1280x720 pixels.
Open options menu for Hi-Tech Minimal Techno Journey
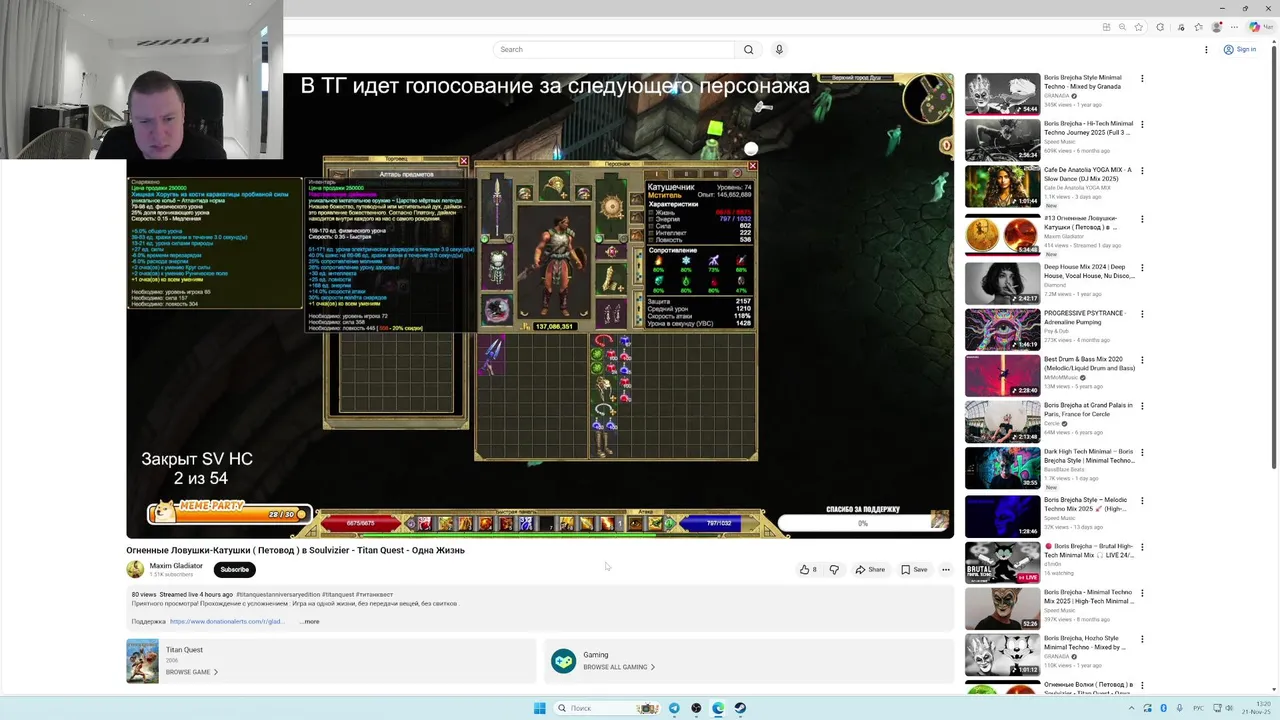pyautogui.click(x=1142, y=125)
